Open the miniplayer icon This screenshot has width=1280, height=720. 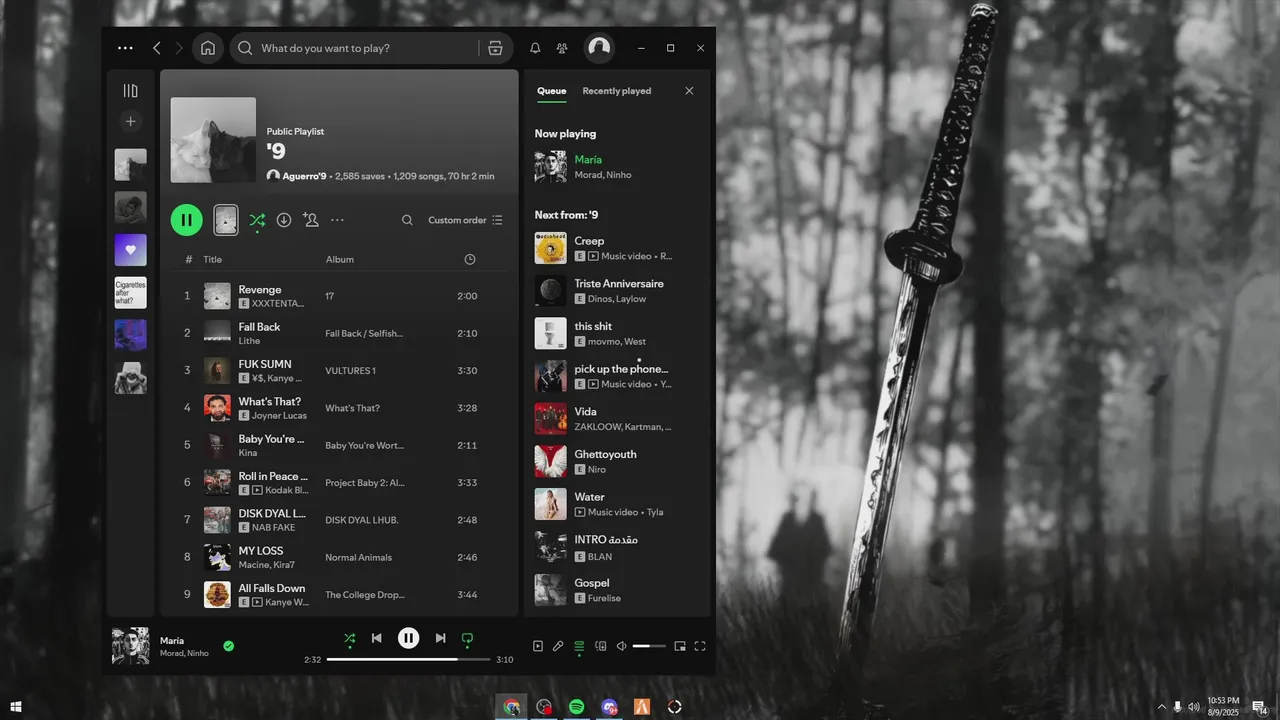pyautogui.click(x=680, y=646)
